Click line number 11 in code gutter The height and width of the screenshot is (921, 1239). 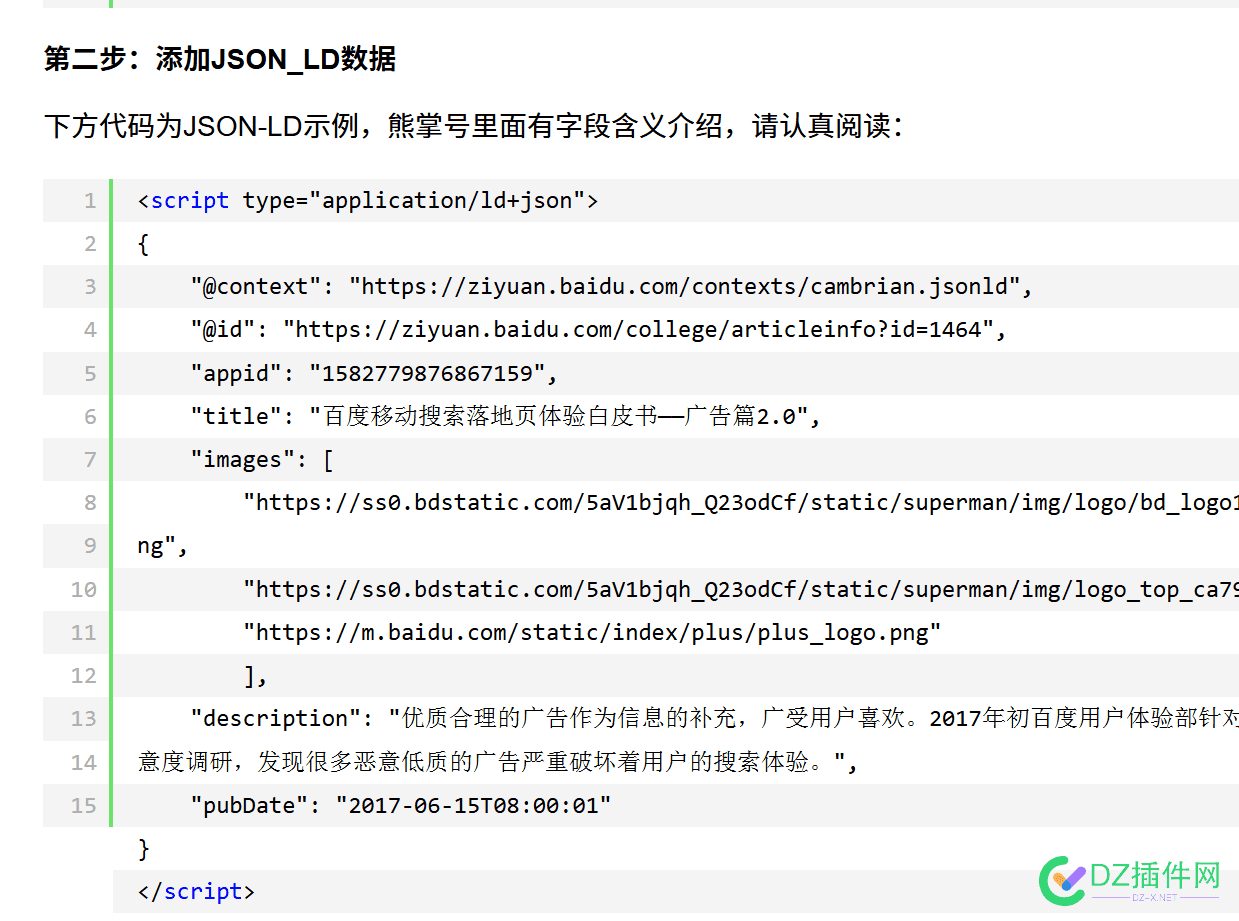pyautogui.click(x=84, y=632)
